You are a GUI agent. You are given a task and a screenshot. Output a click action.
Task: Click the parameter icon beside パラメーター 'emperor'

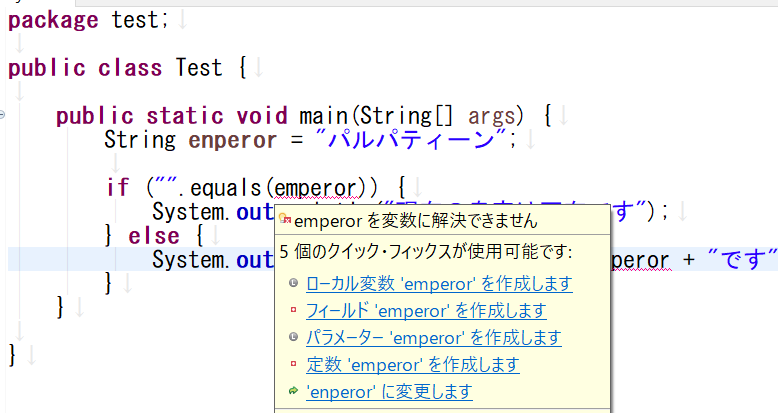pyautogui.click(x=292, y=338)
